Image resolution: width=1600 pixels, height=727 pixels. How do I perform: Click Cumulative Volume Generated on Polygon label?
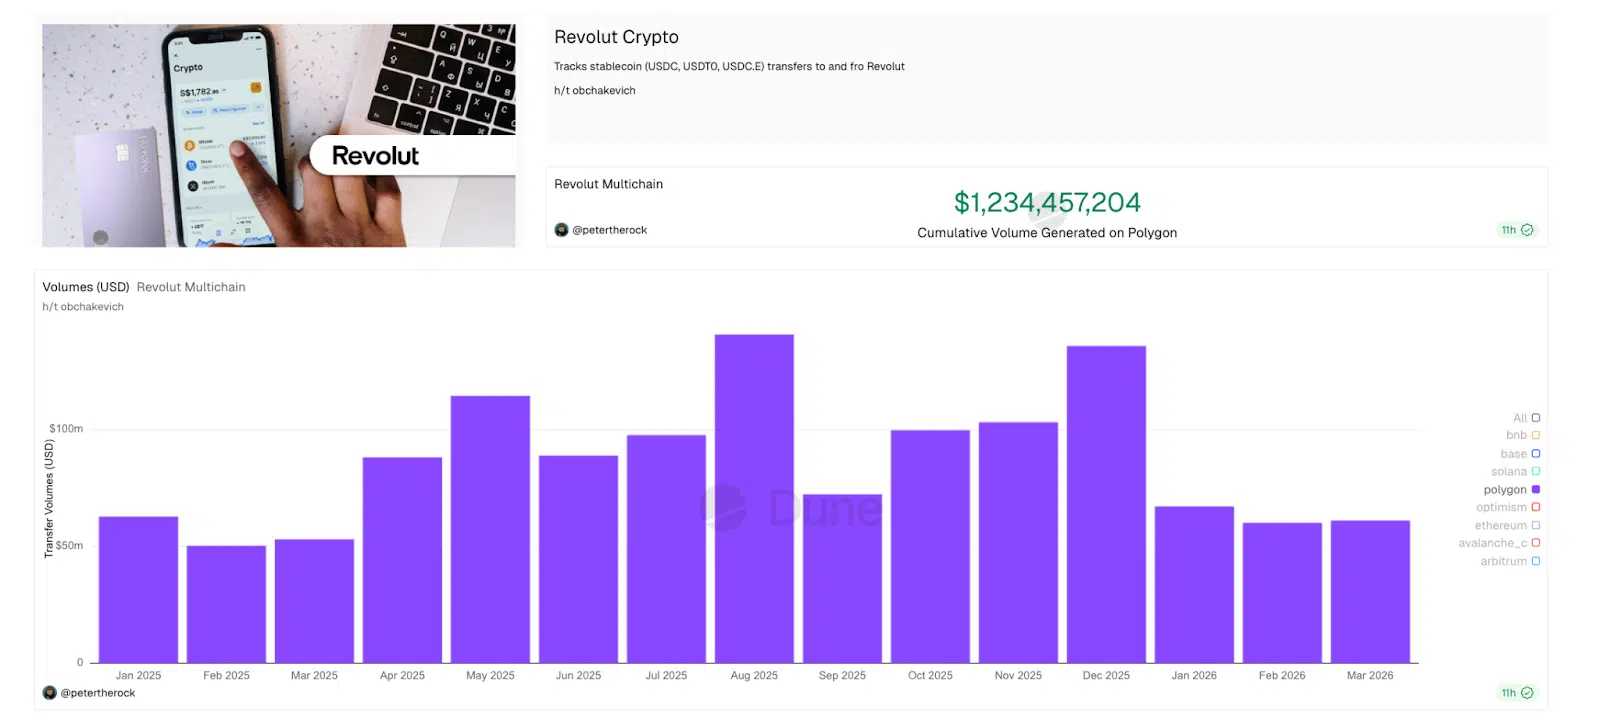(x=1047, y=233)
